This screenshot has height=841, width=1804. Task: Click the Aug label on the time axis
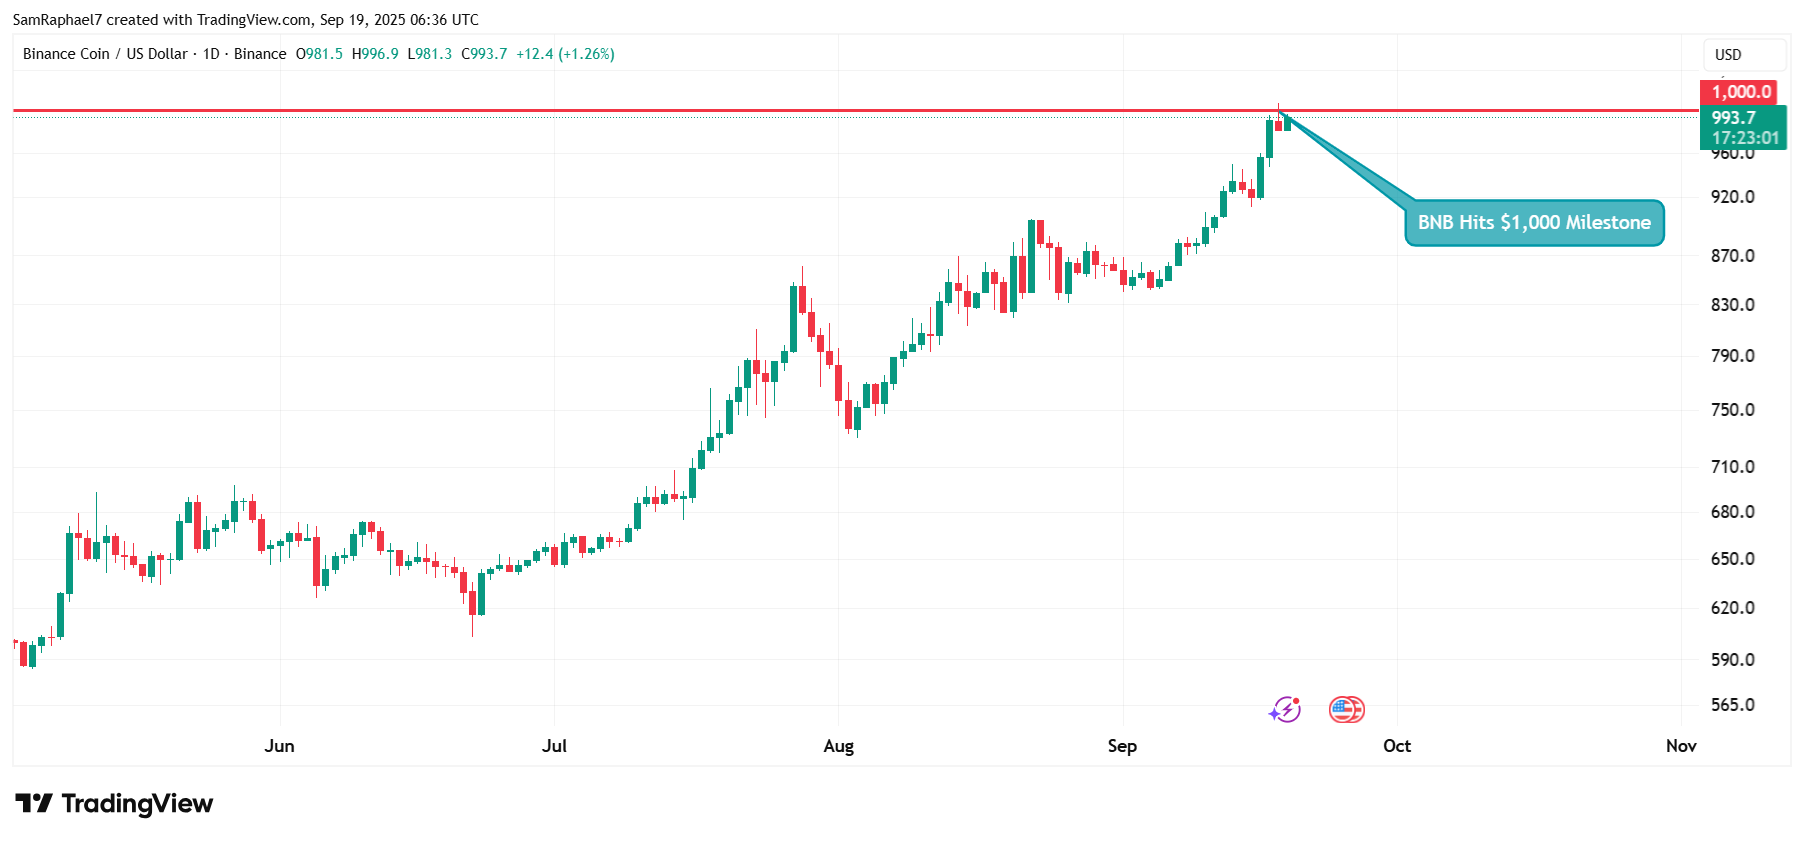[x=838, y=746]
